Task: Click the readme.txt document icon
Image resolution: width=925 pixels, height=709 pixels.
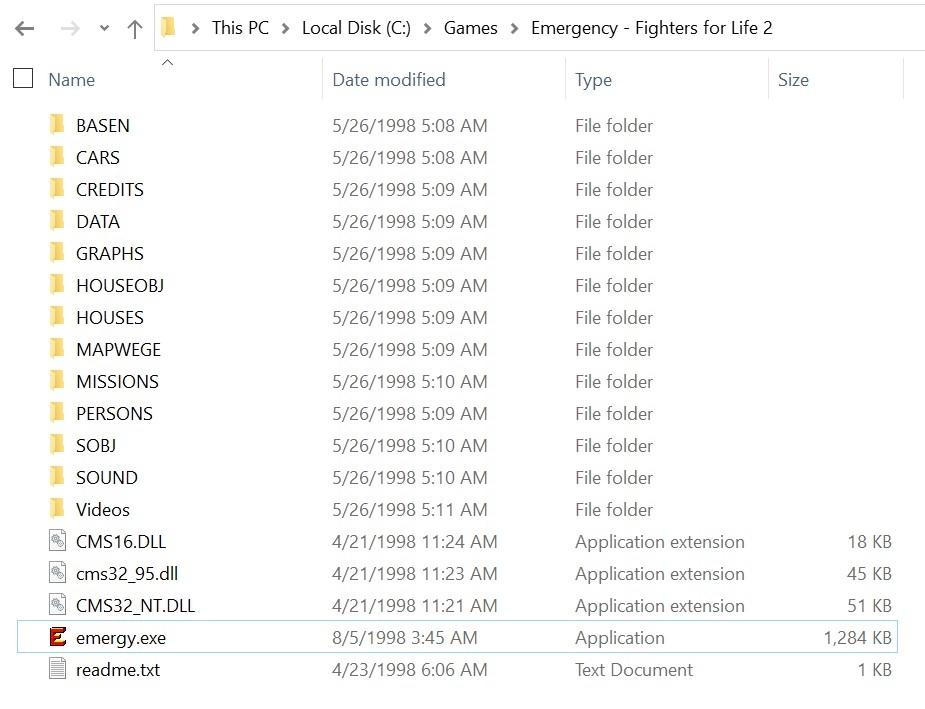Action: click(x=57, y=669)
